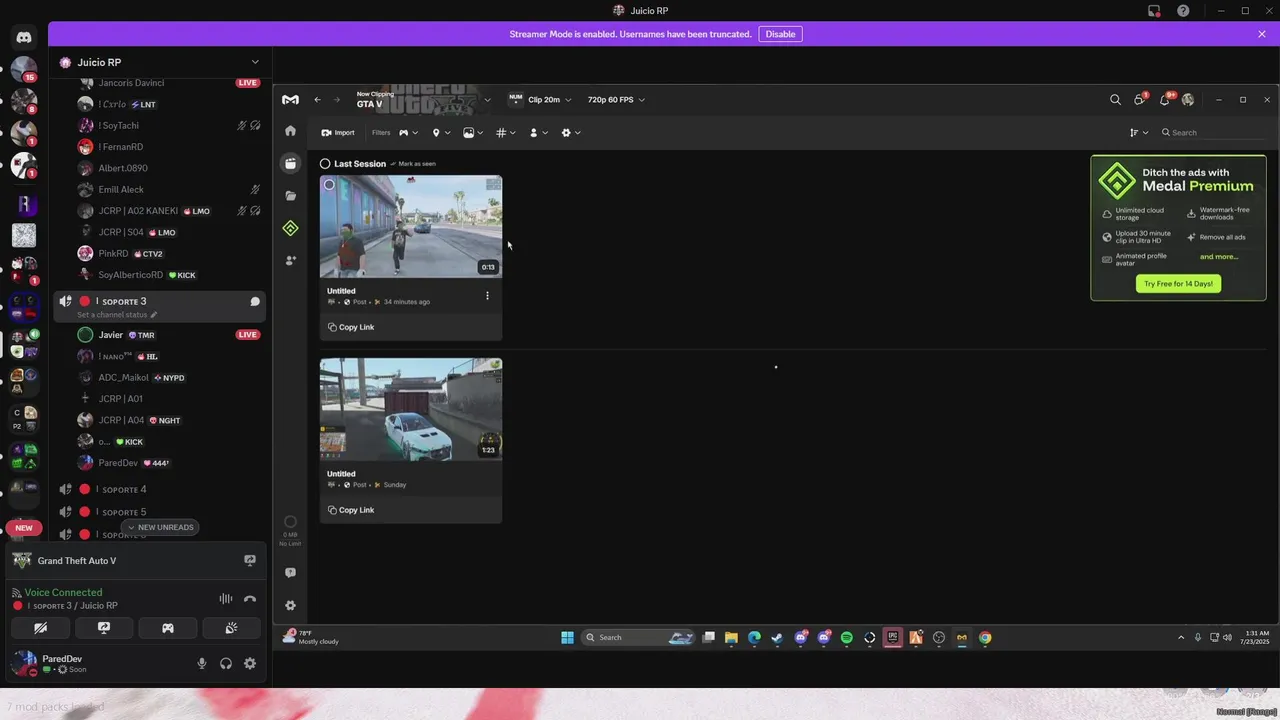Open the person filter dropdown
This screenshot has height=720, width=1280.
[x=539, y=133]
